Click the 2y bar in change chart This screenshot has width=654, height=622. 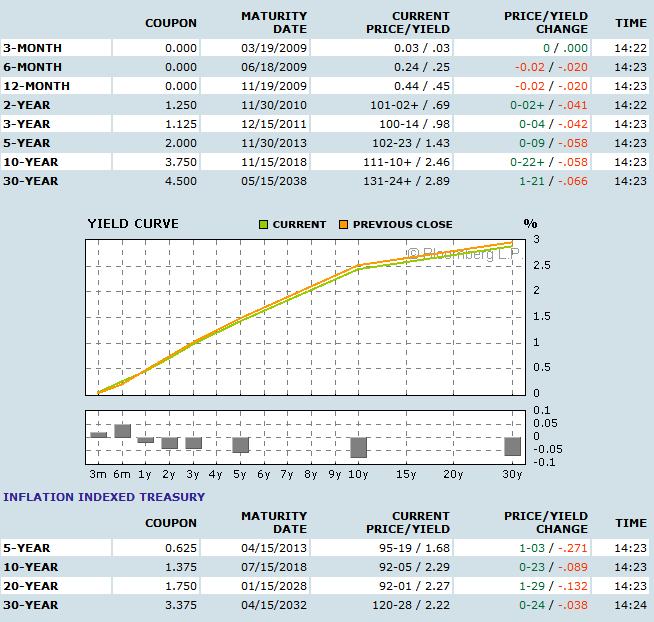tap(170, 443)
